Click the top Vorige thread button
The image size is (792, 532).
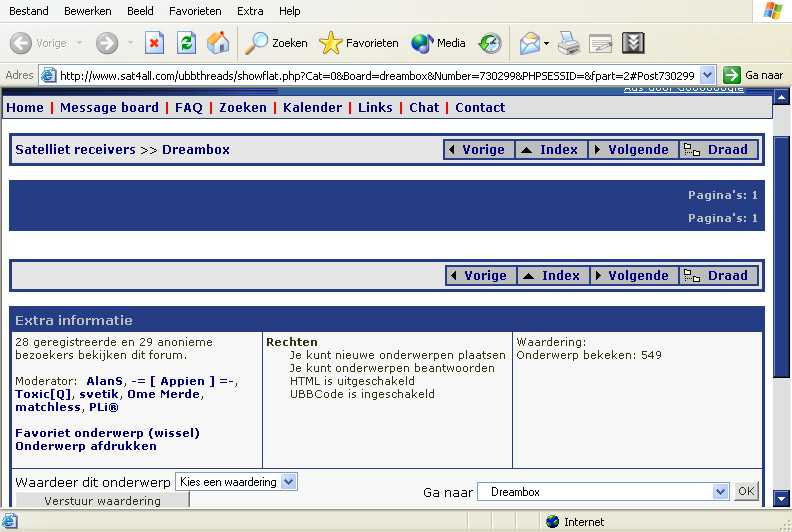[x=479, y=150]
